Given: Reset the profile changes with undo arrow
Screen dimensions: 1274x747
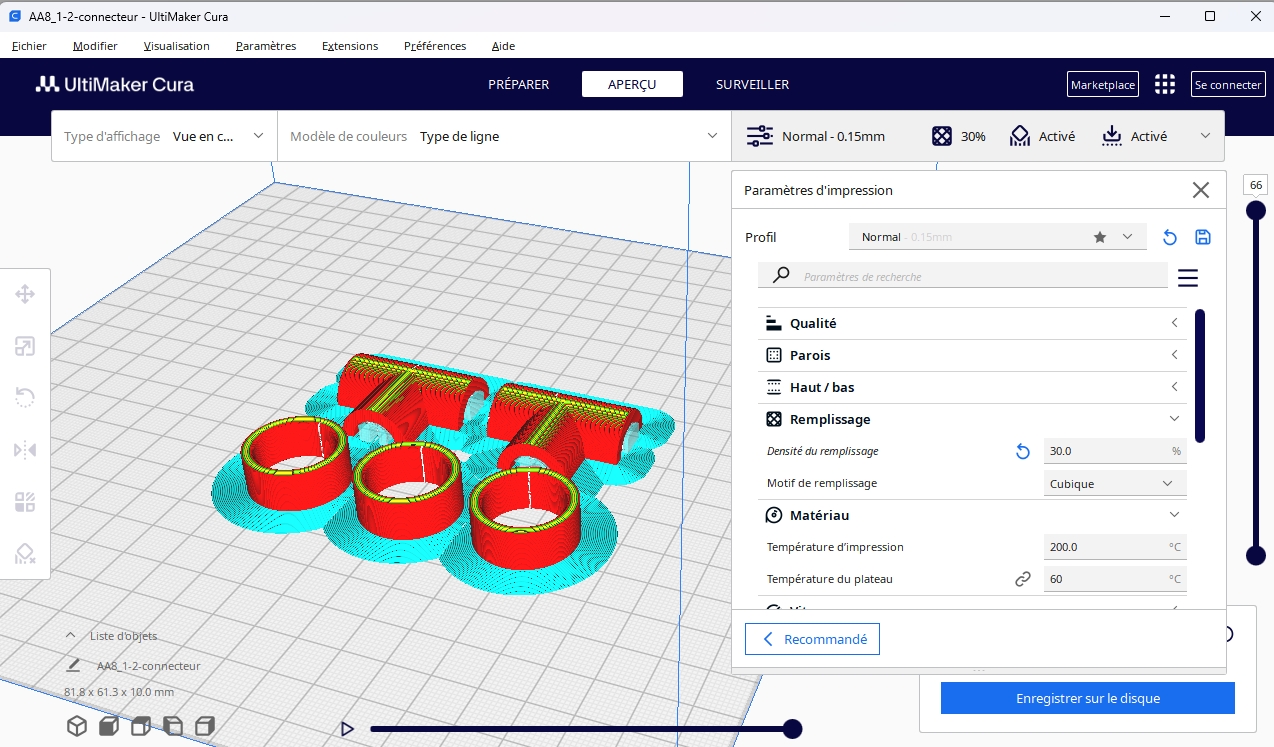Looking at the screenshot, I should (1170, 237).
